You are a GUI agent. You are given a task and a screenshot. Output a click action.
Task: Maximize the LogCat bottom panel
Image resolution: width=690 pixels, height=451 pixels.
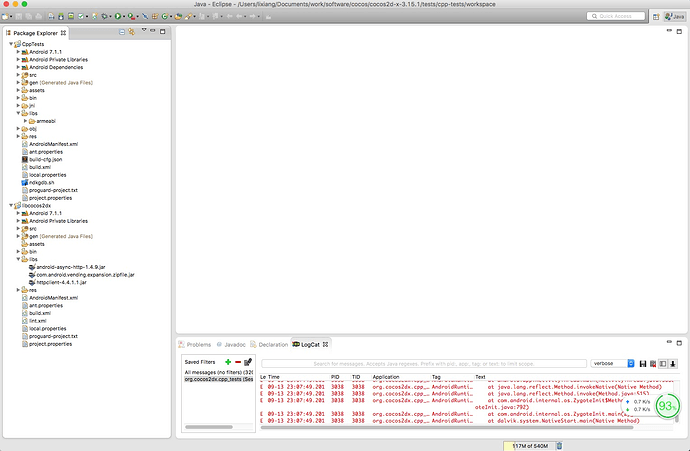coord(679,342)
